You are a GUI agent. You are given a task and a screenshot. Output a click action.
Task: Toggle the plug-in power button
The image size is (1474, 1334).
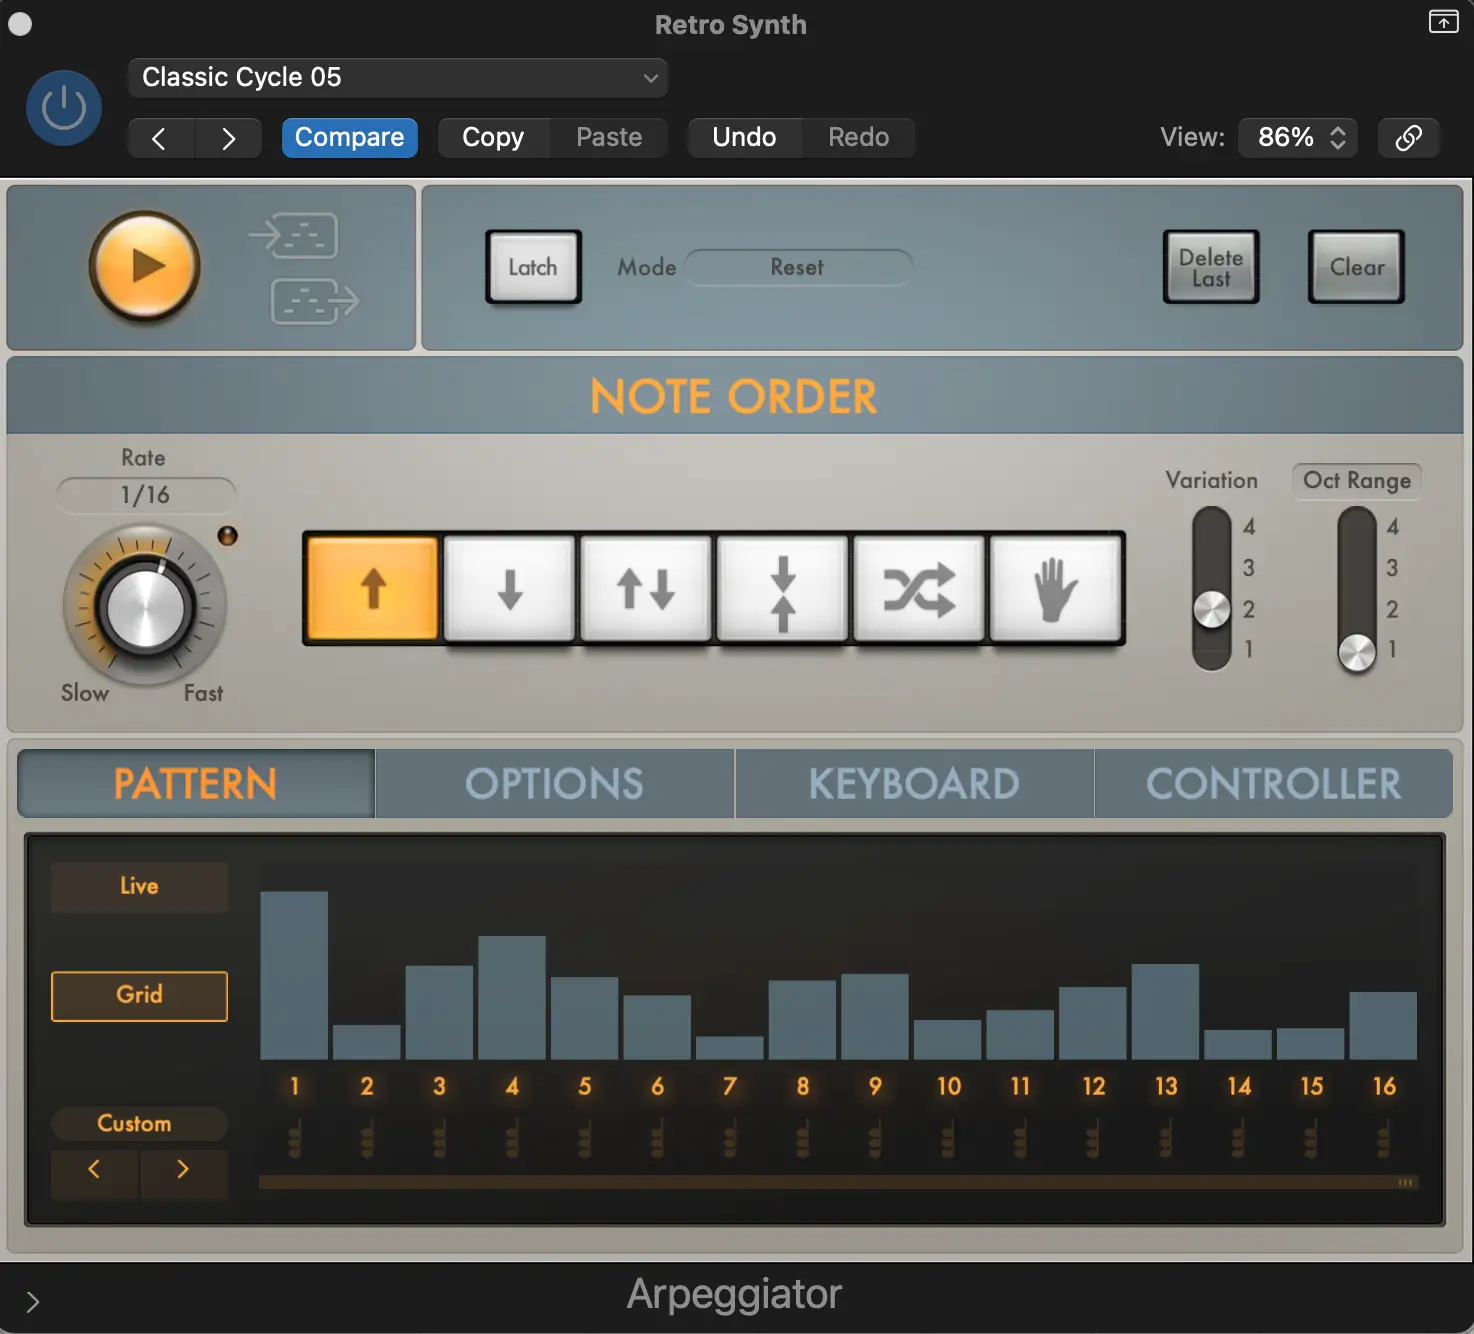(x=64, y=108)
